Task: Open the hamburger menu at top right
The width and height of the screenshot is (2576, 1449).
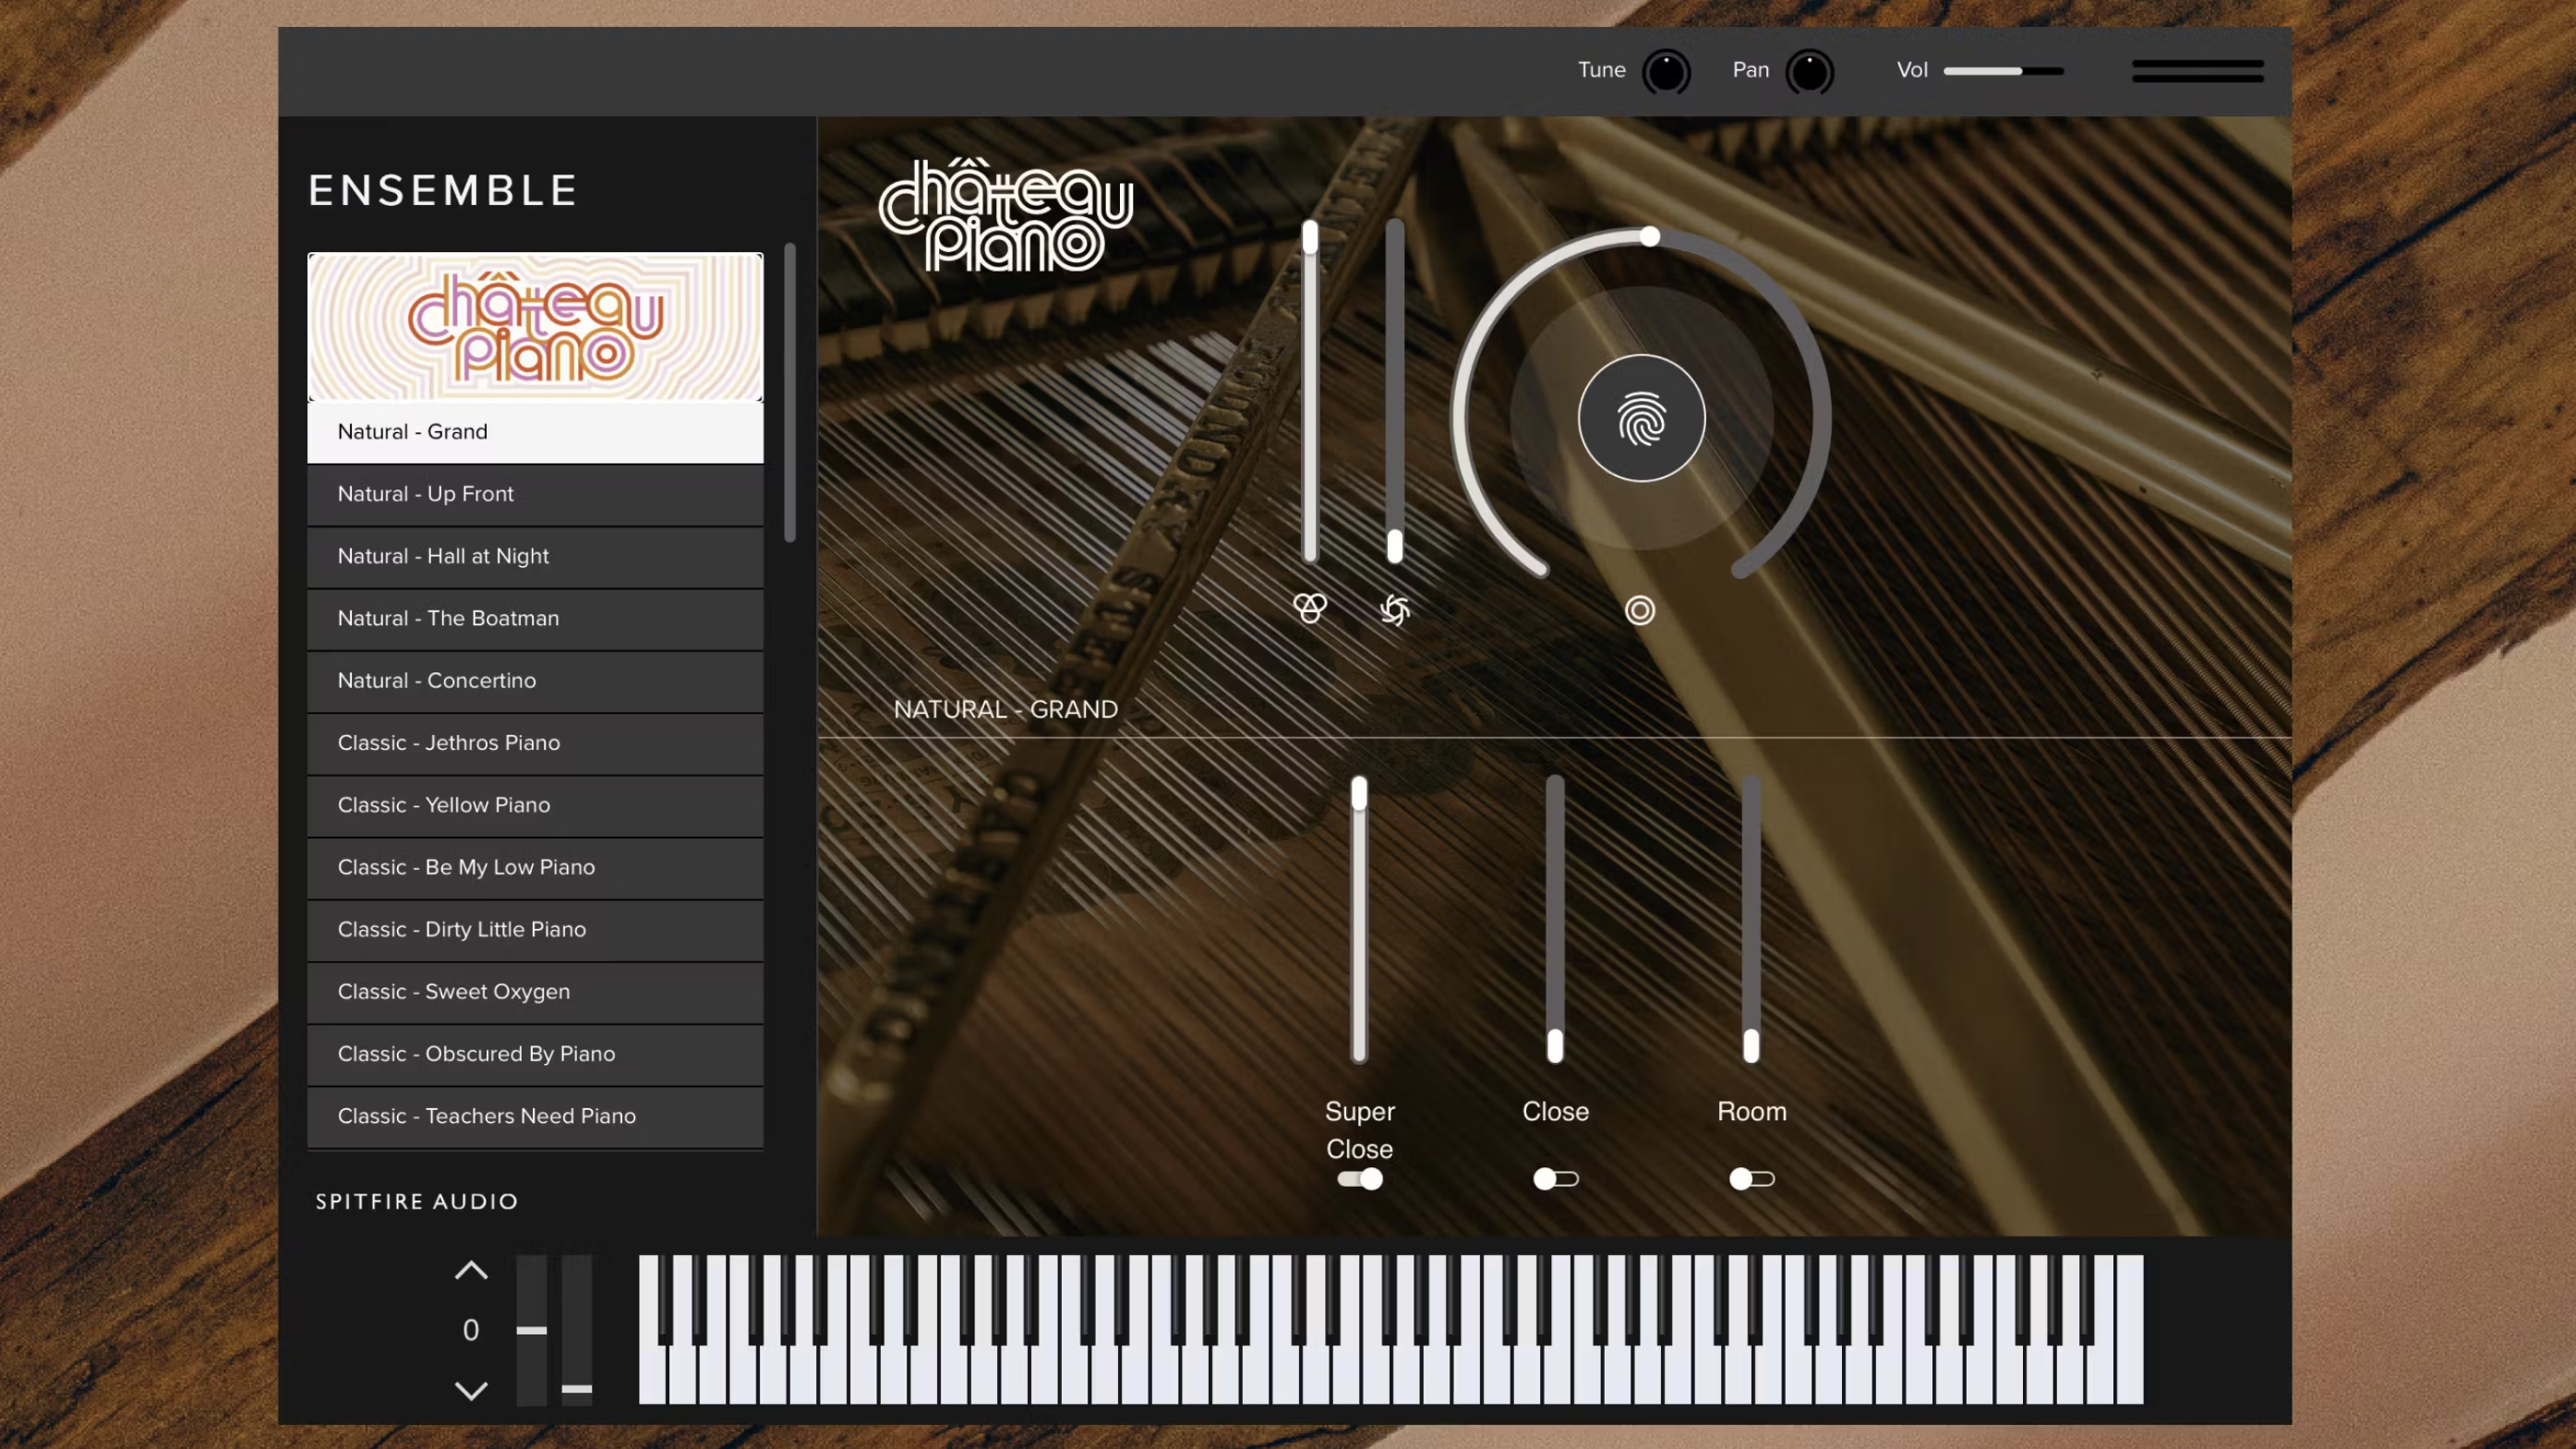Action: pyautogui.click(x=2197, y=71)
